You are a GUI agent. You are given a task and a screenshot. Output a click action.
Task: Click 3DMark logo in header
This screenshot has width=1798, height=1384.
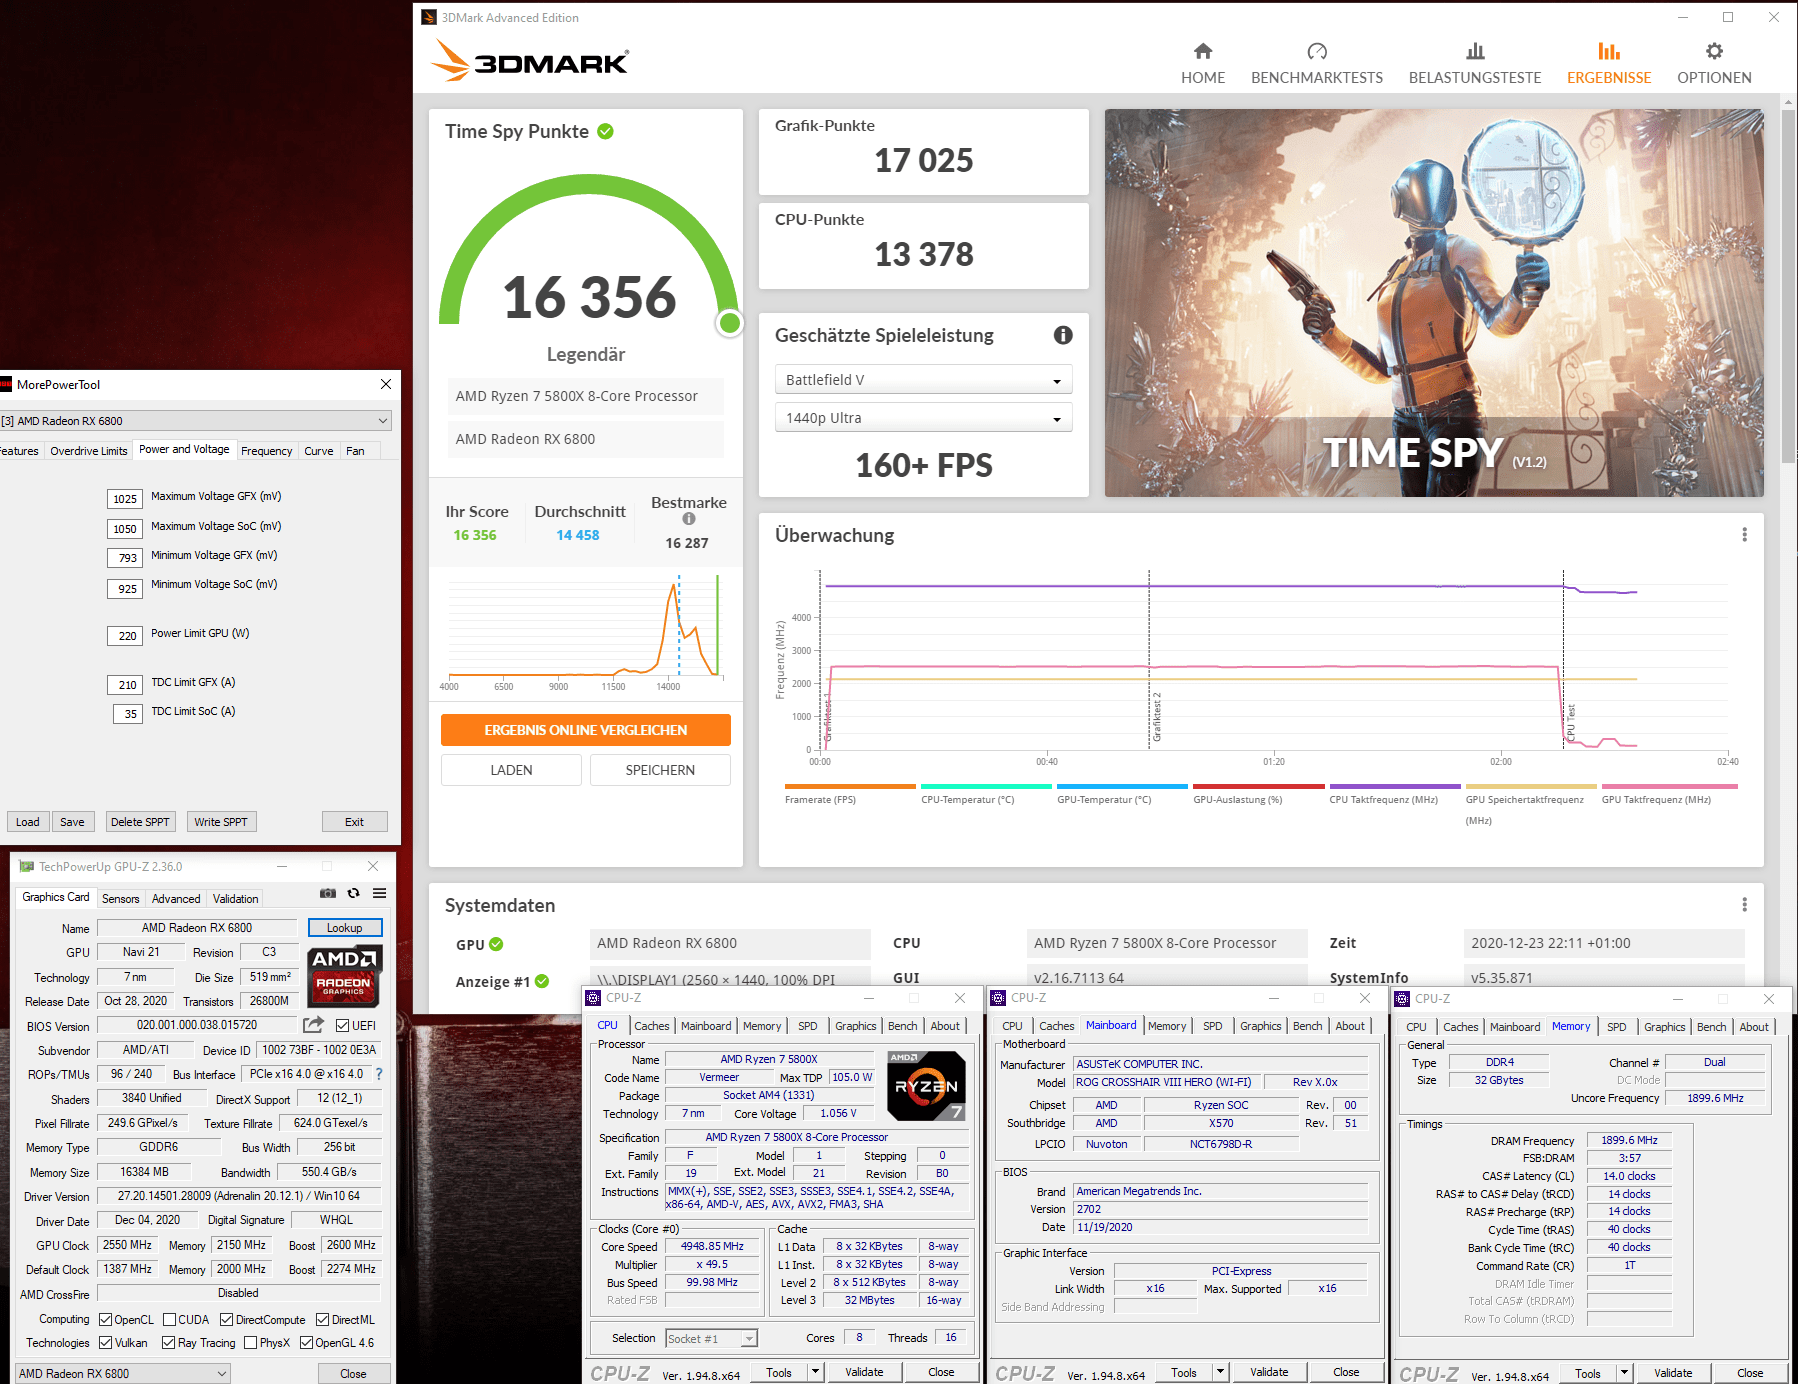tap(531, 61)
